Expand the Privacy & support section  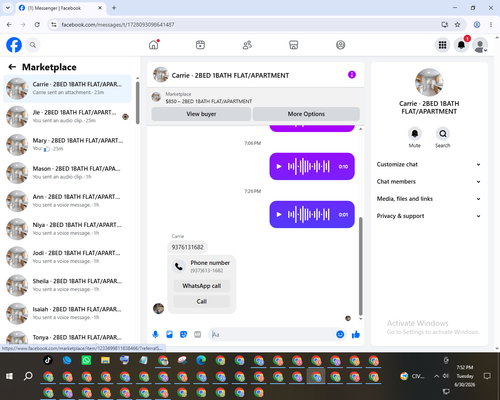tap(429, 216)
